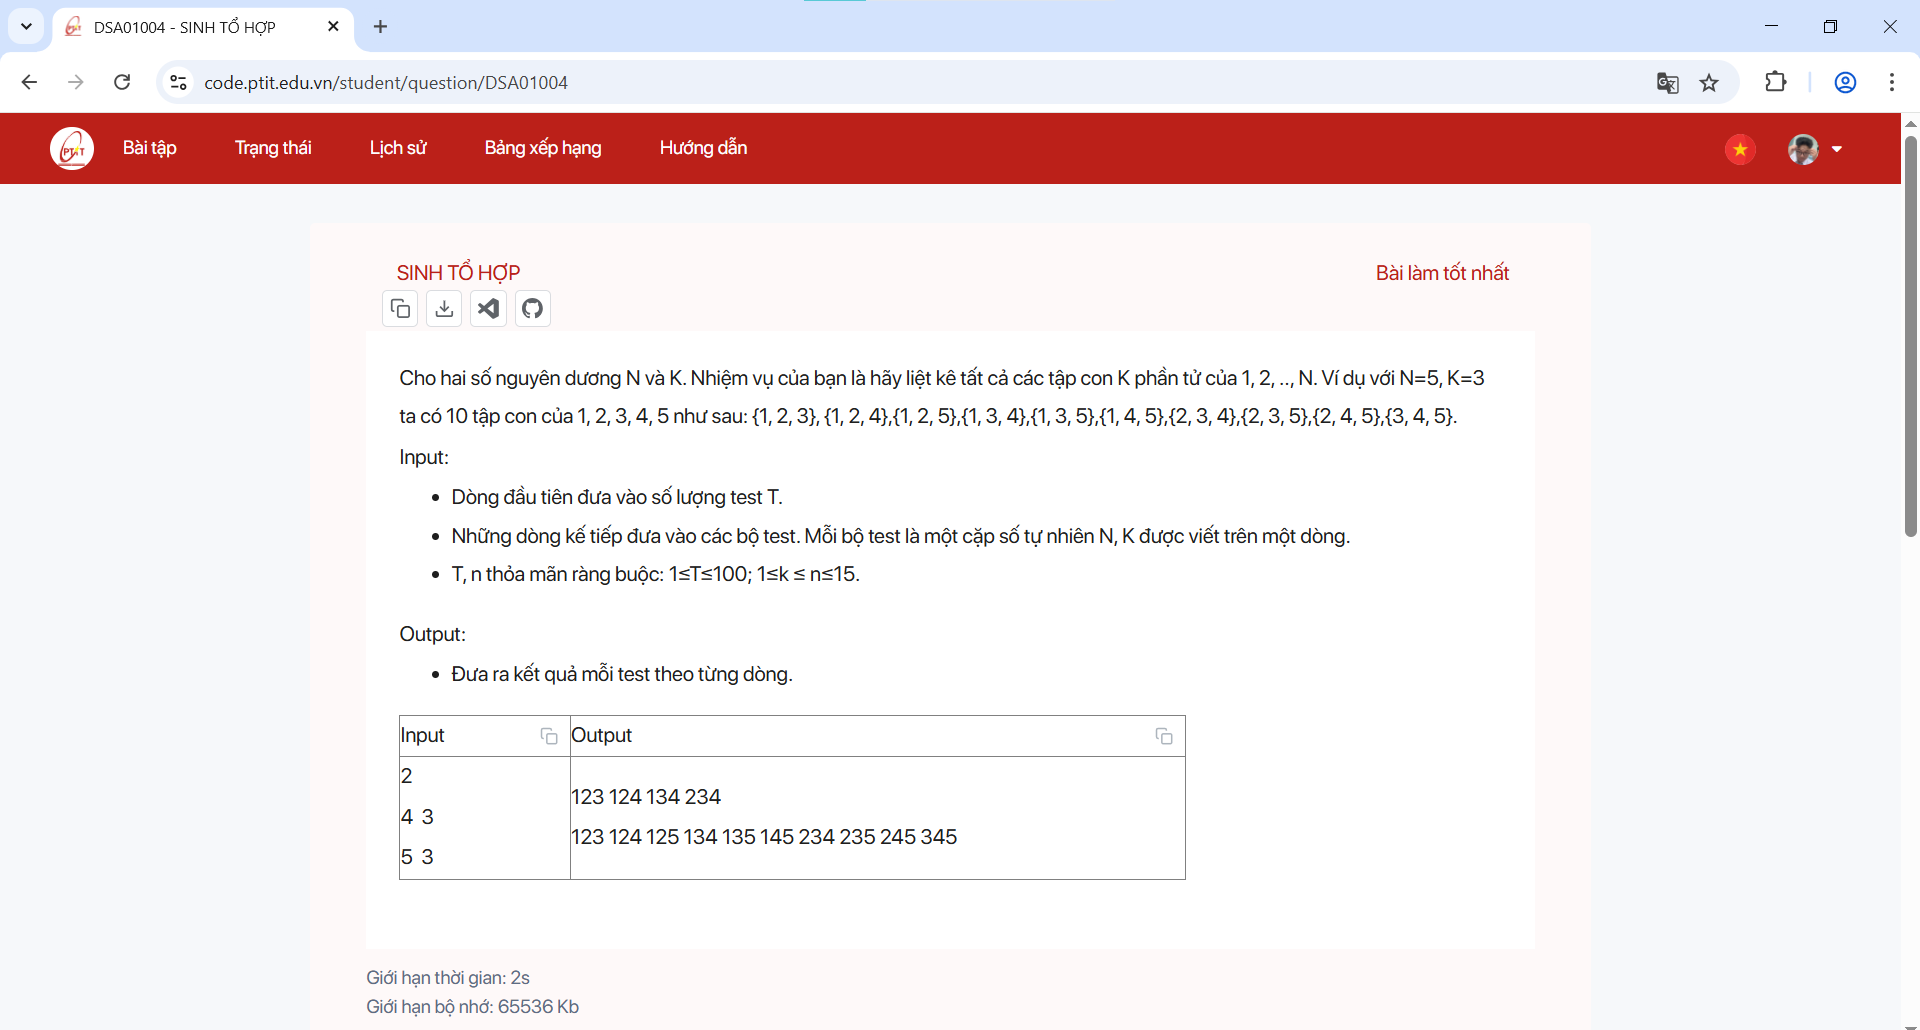Screen dimensions: 1920x1030
Task: Open the Bài làm tốt nhất link
Action: click(1443, 273)
